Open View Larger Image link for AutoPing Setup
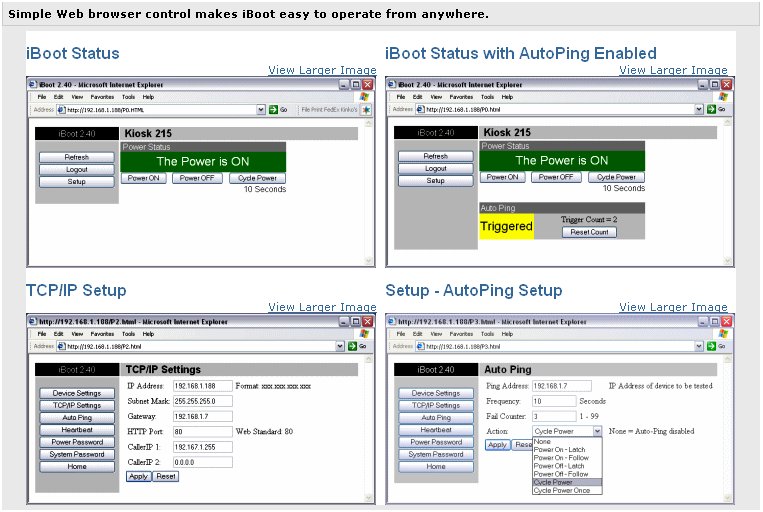This screenshot has height=512, width=763. point(673,307)
